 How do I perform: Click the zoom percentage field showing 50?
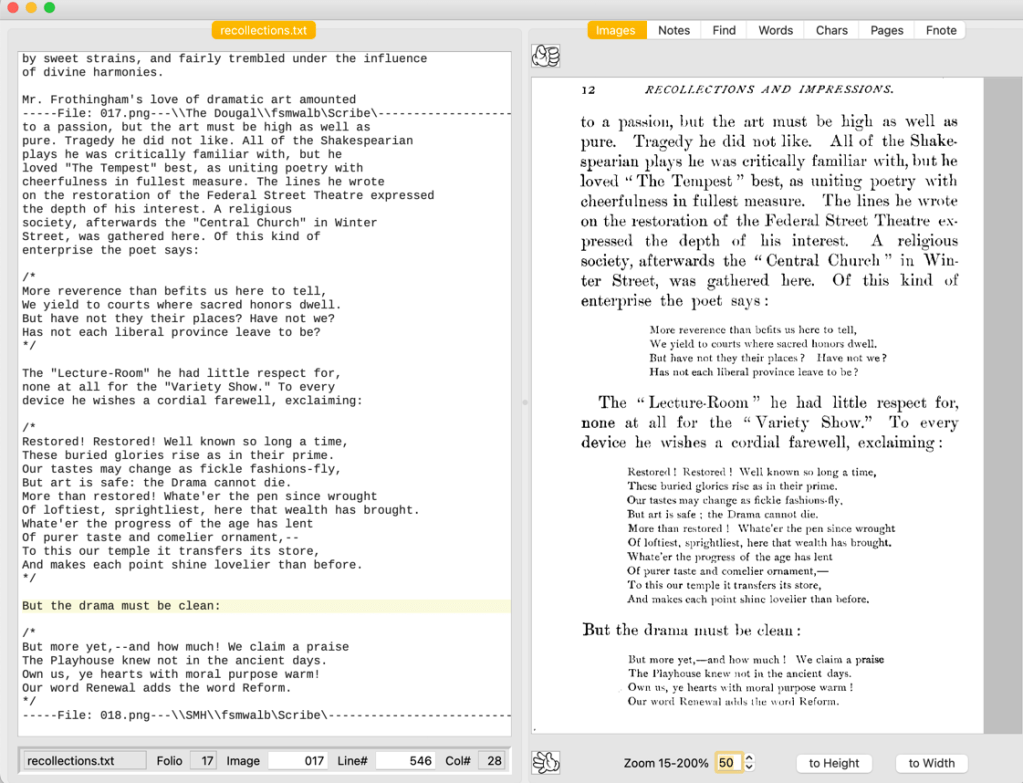tap(727, 763)
